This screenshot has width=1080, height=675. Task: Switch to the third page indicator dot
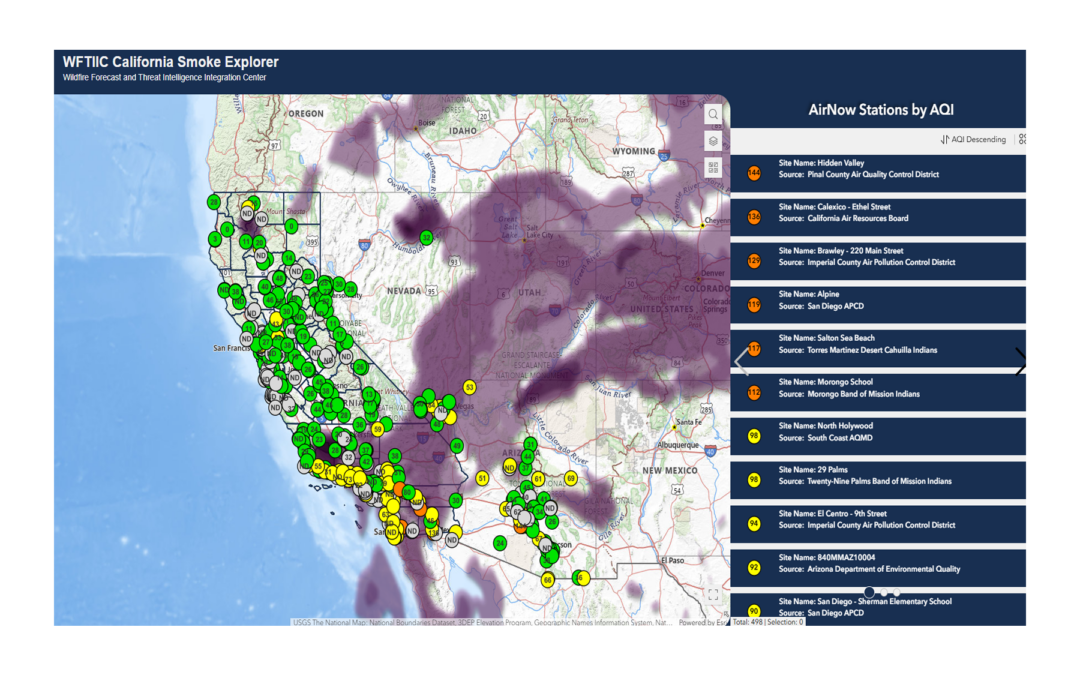pos(897,593)
